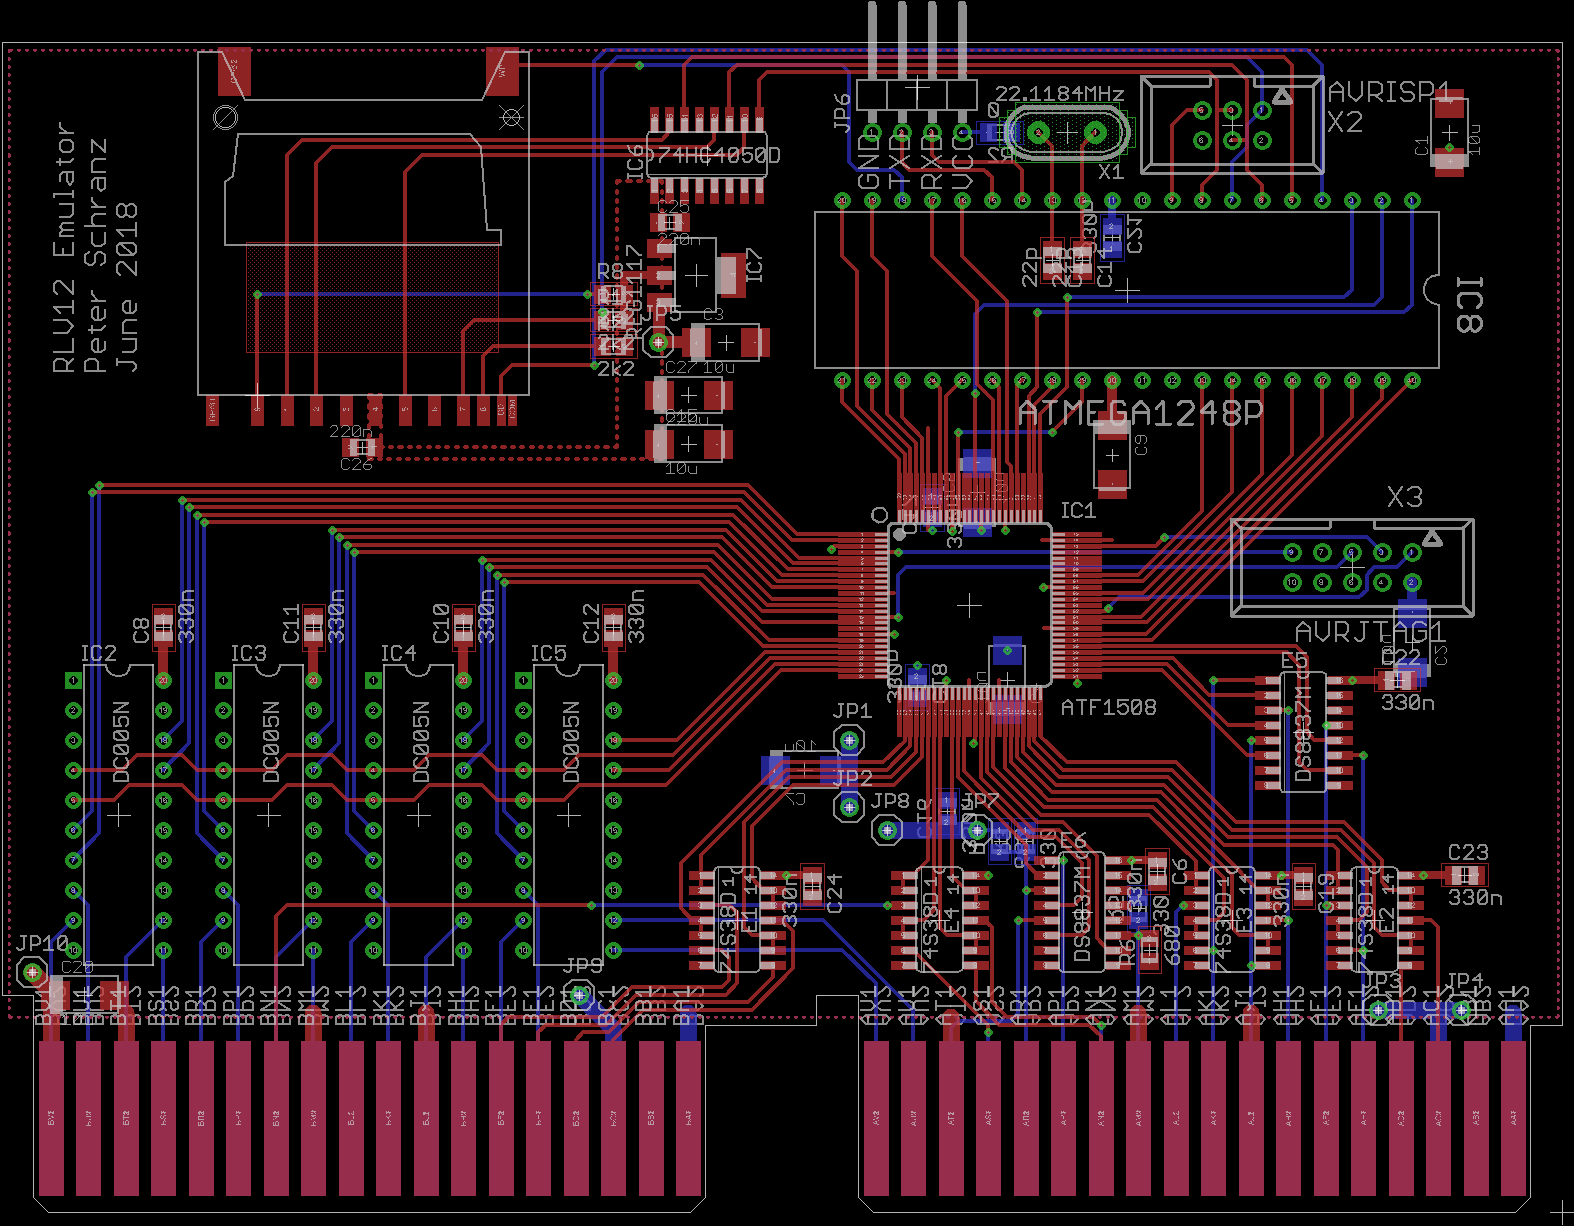Click the JP8 jumper pad

coord(886,829)
